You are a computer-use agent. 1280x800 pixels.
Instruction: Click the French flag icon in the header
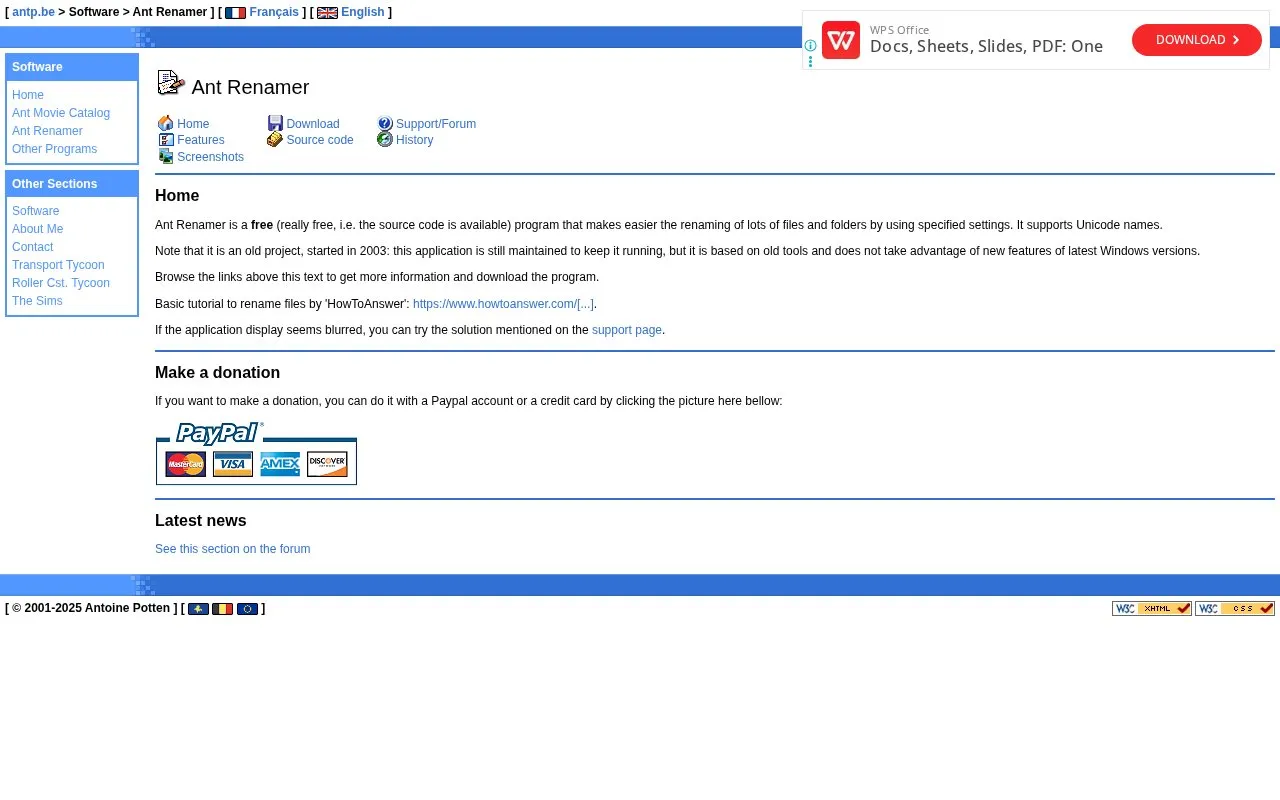point(235,13)
